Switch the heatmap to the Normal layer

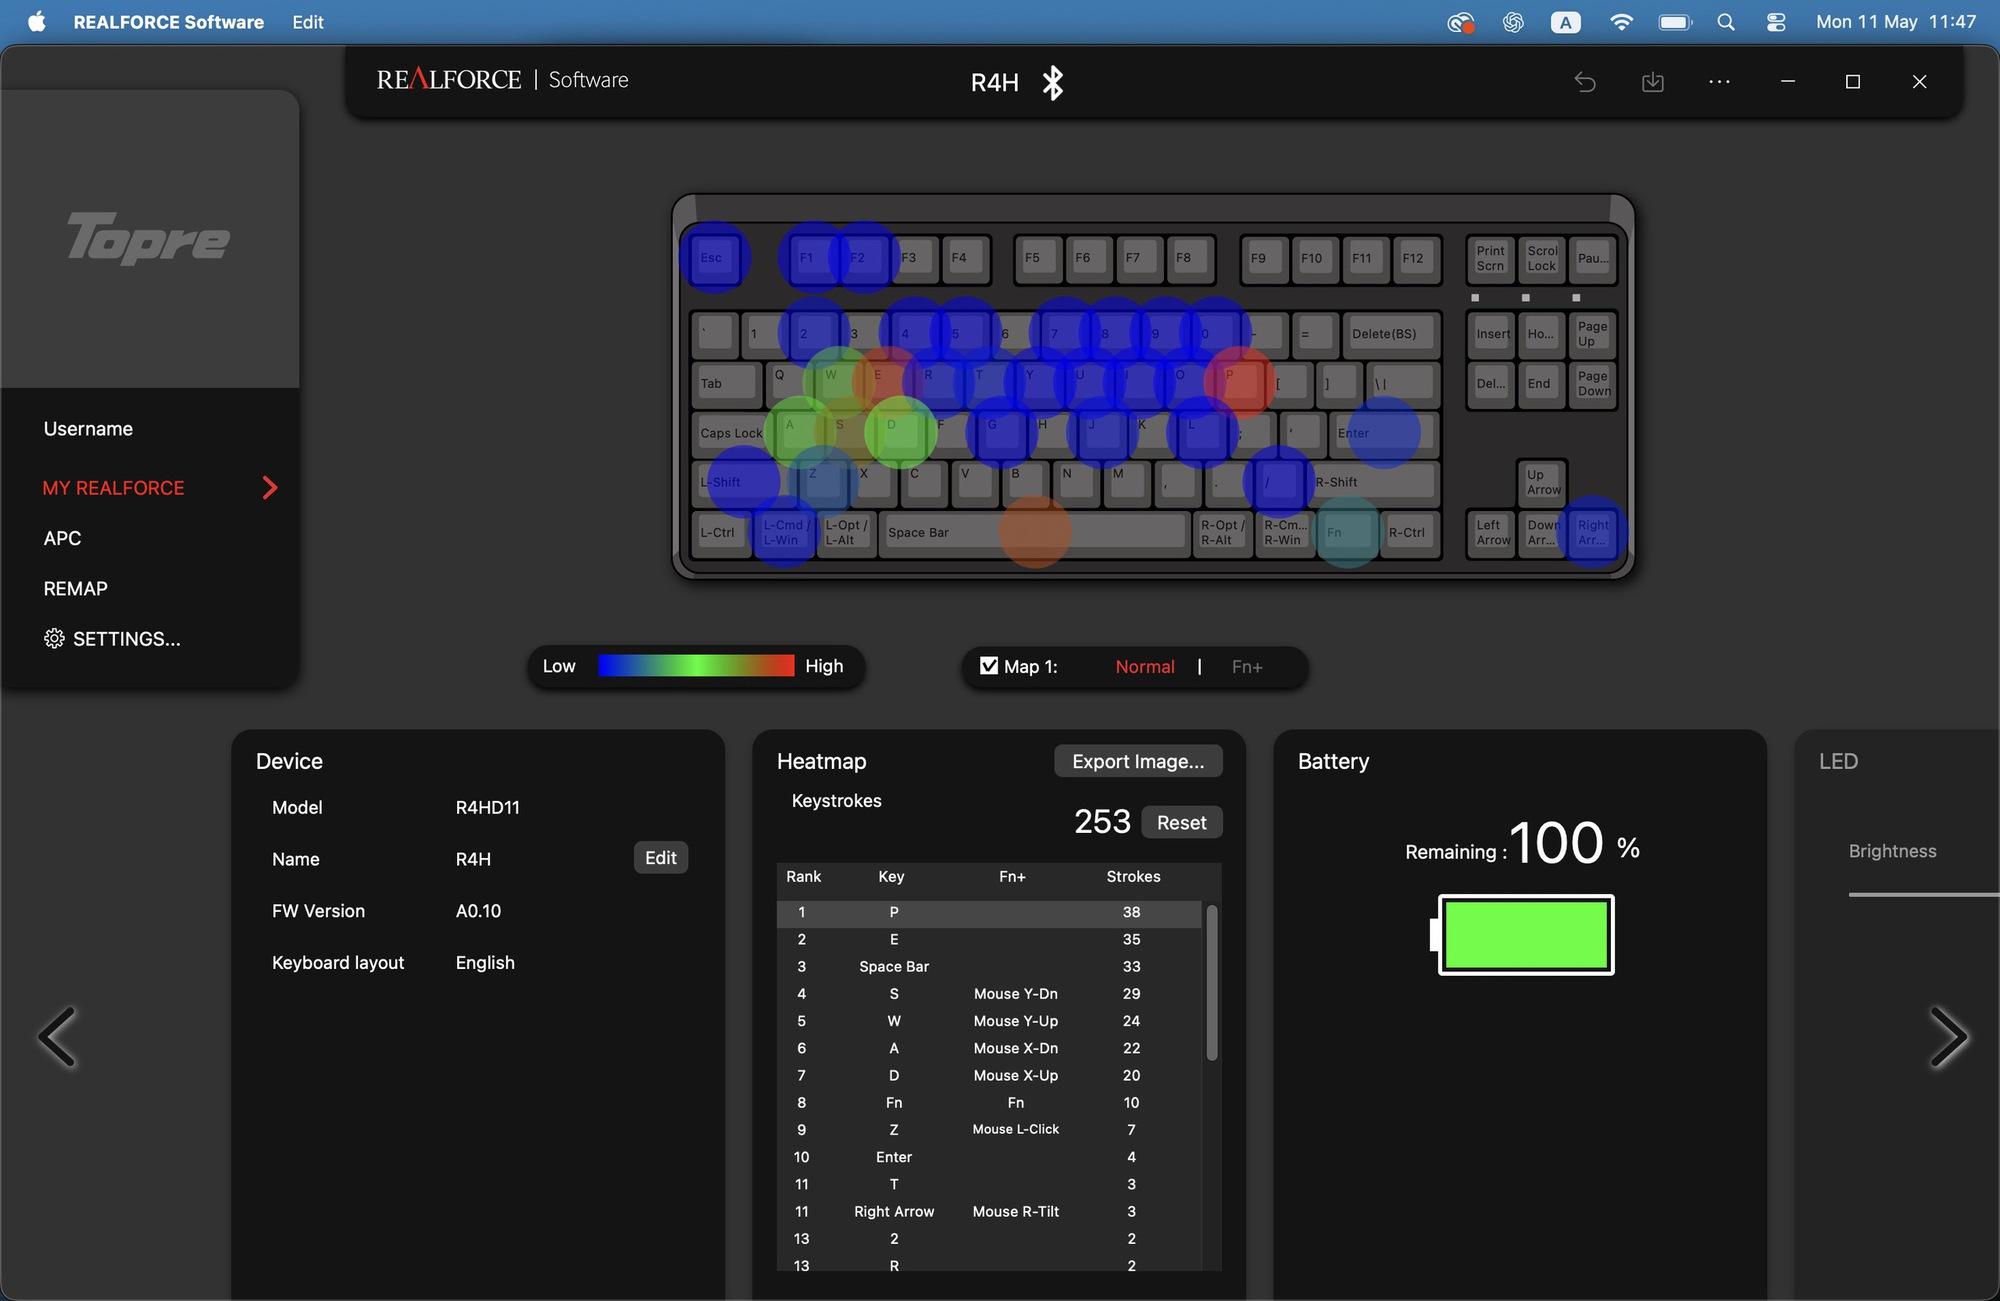coord(1145,667)
